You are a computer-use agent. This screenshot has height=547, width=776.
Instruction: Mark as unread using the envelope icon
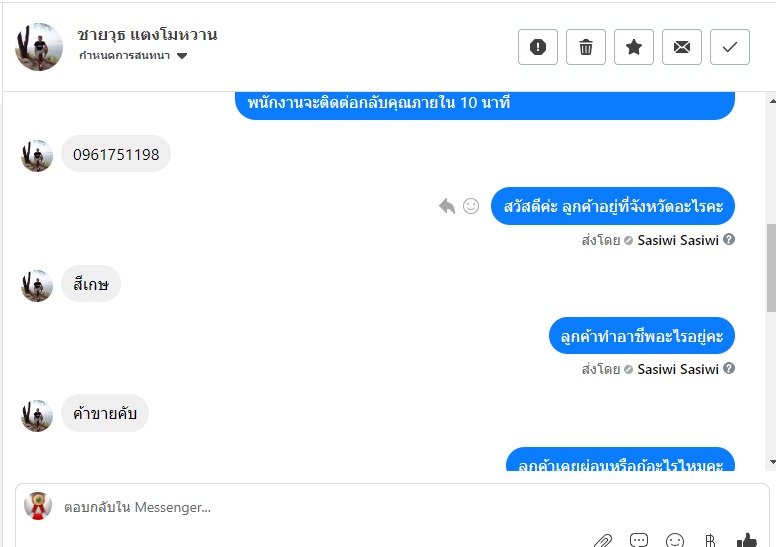coord(681,47)
